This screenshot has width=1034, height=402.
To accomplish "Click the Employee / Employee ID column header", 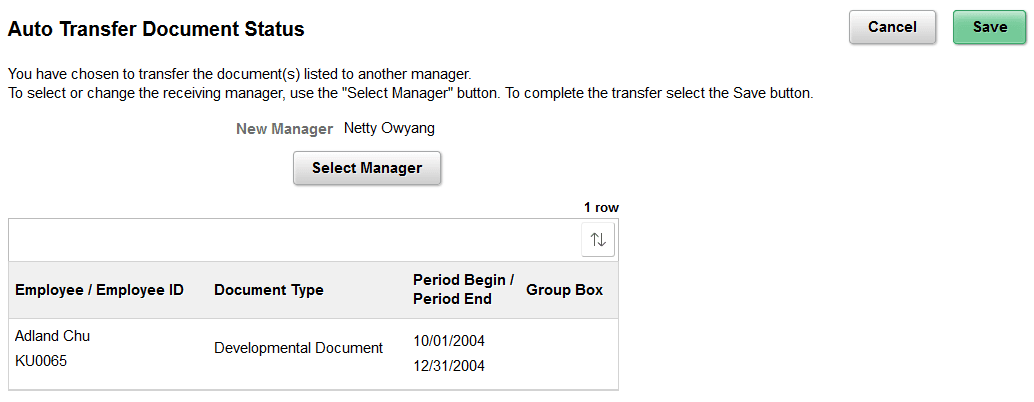I will [99, 291].
